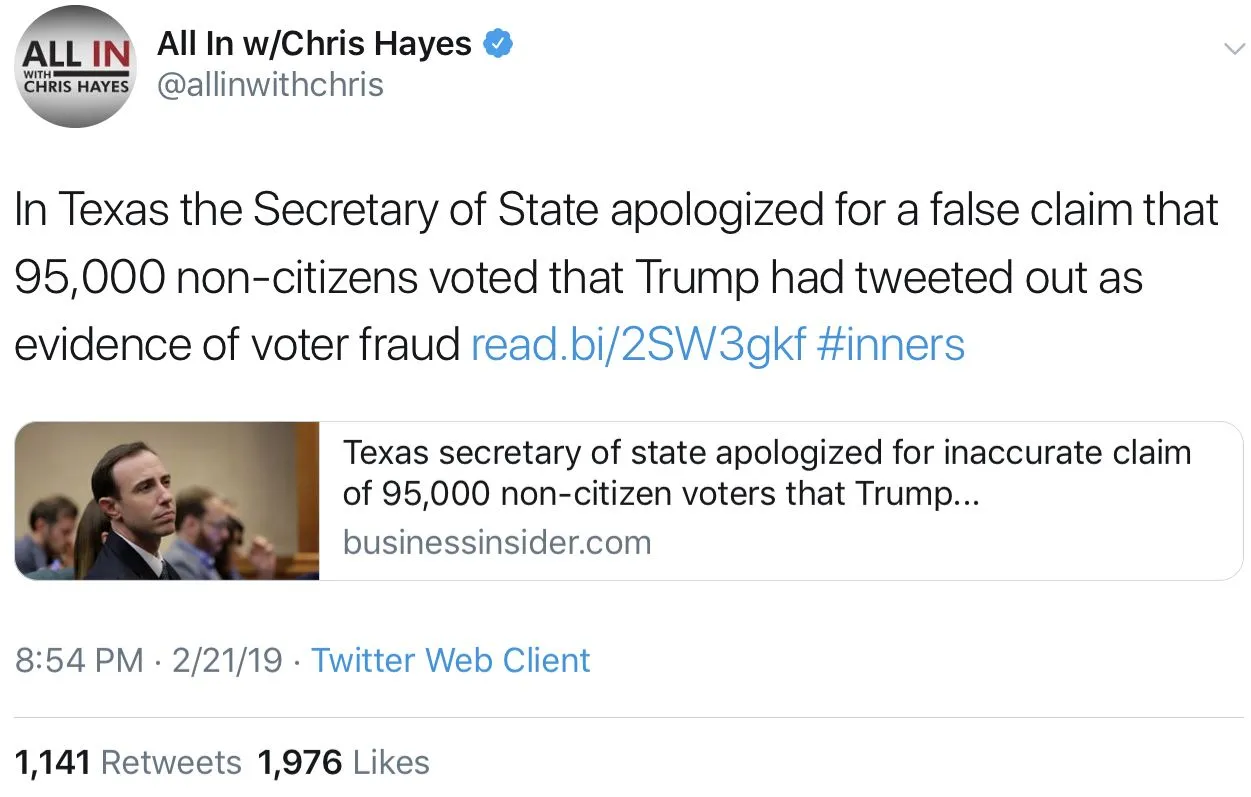
Task: Click the second line of the card headline
Action: pos(660,494)
